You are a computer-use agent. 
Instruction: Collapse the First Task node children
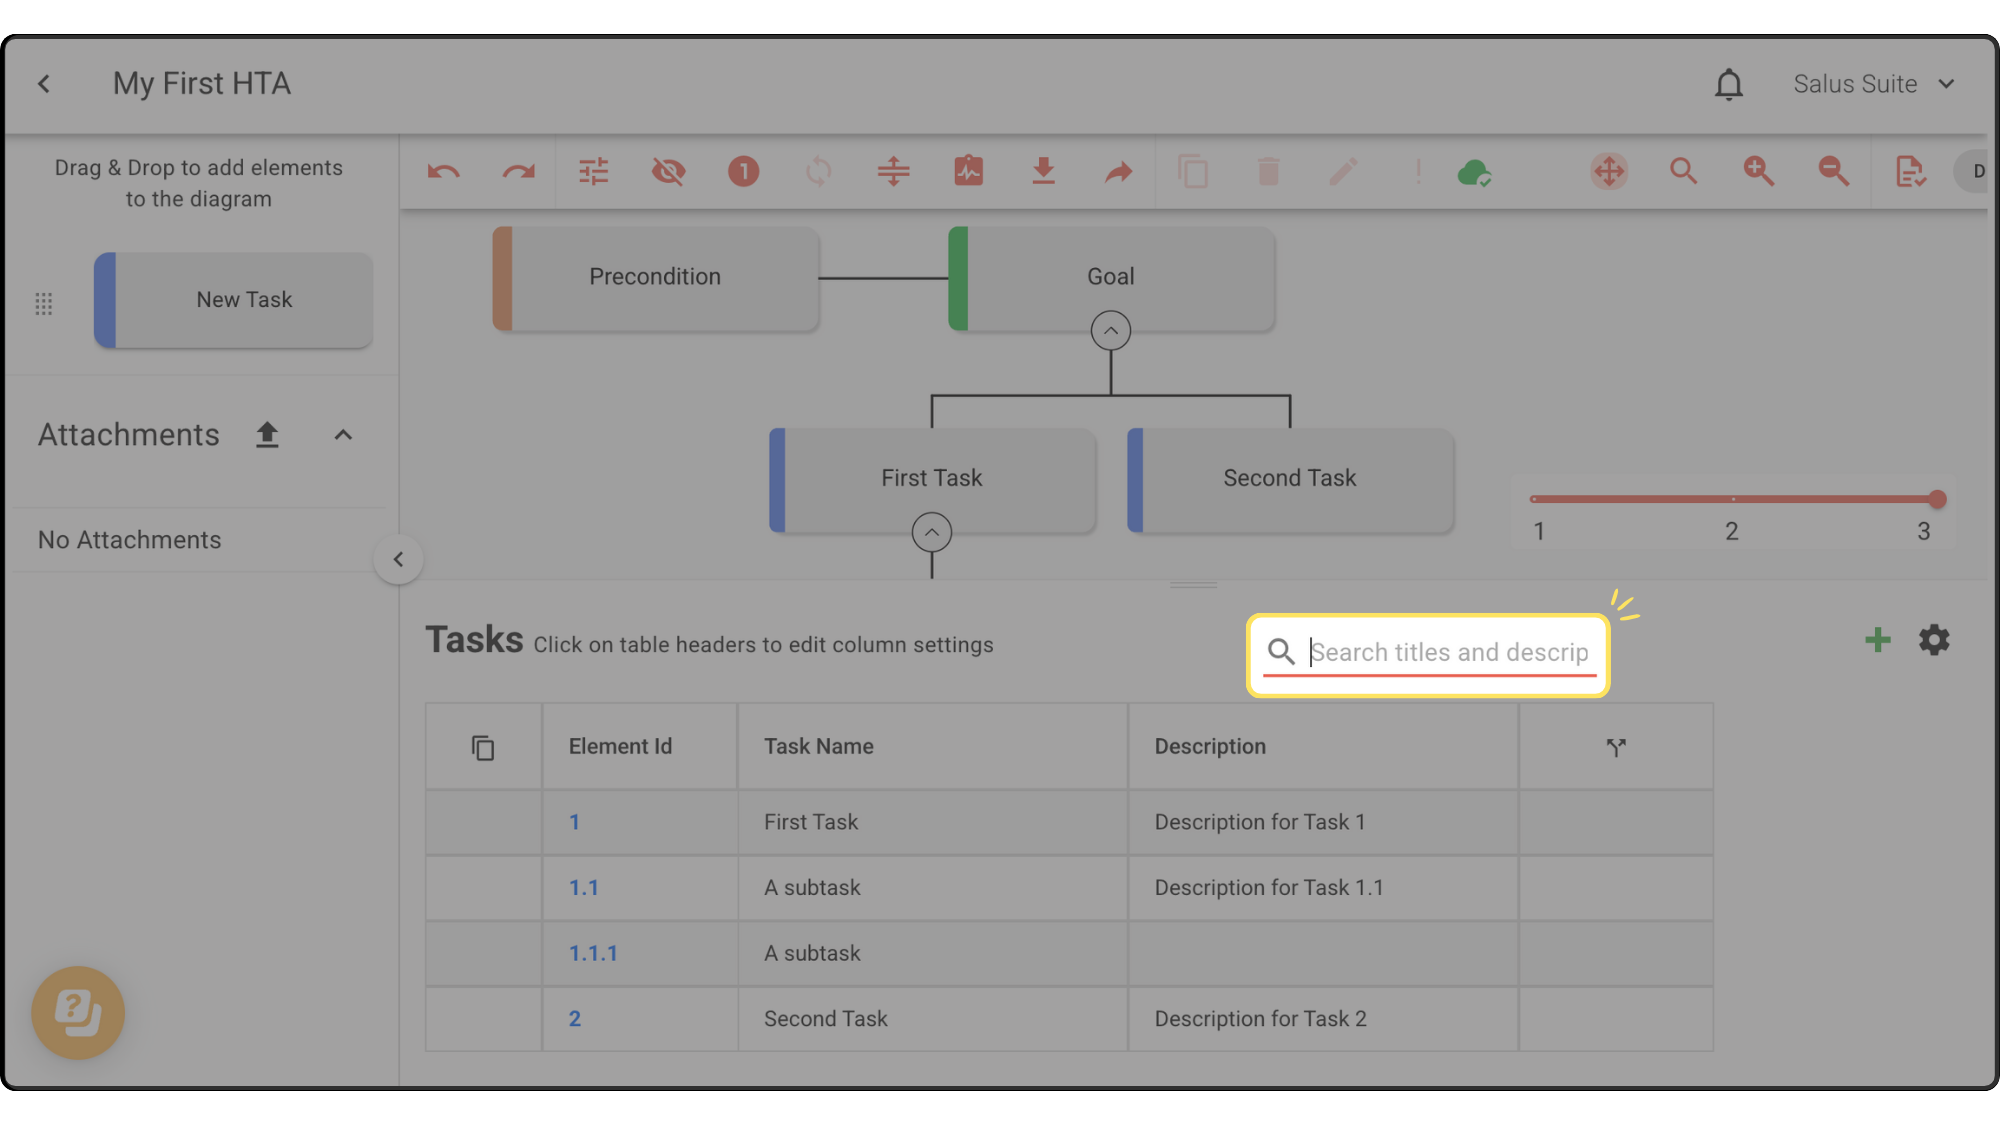[931, 532]
